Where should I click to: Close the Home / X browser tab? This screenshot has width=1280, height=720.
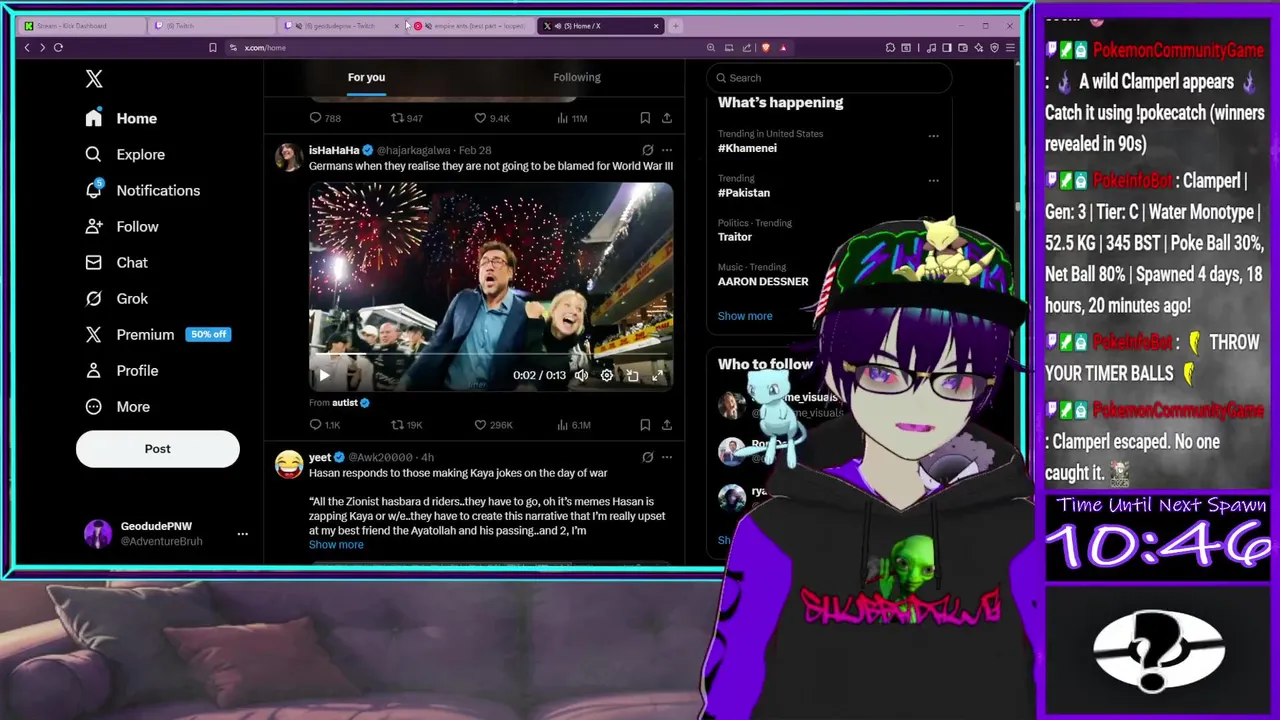pos(656,26)
